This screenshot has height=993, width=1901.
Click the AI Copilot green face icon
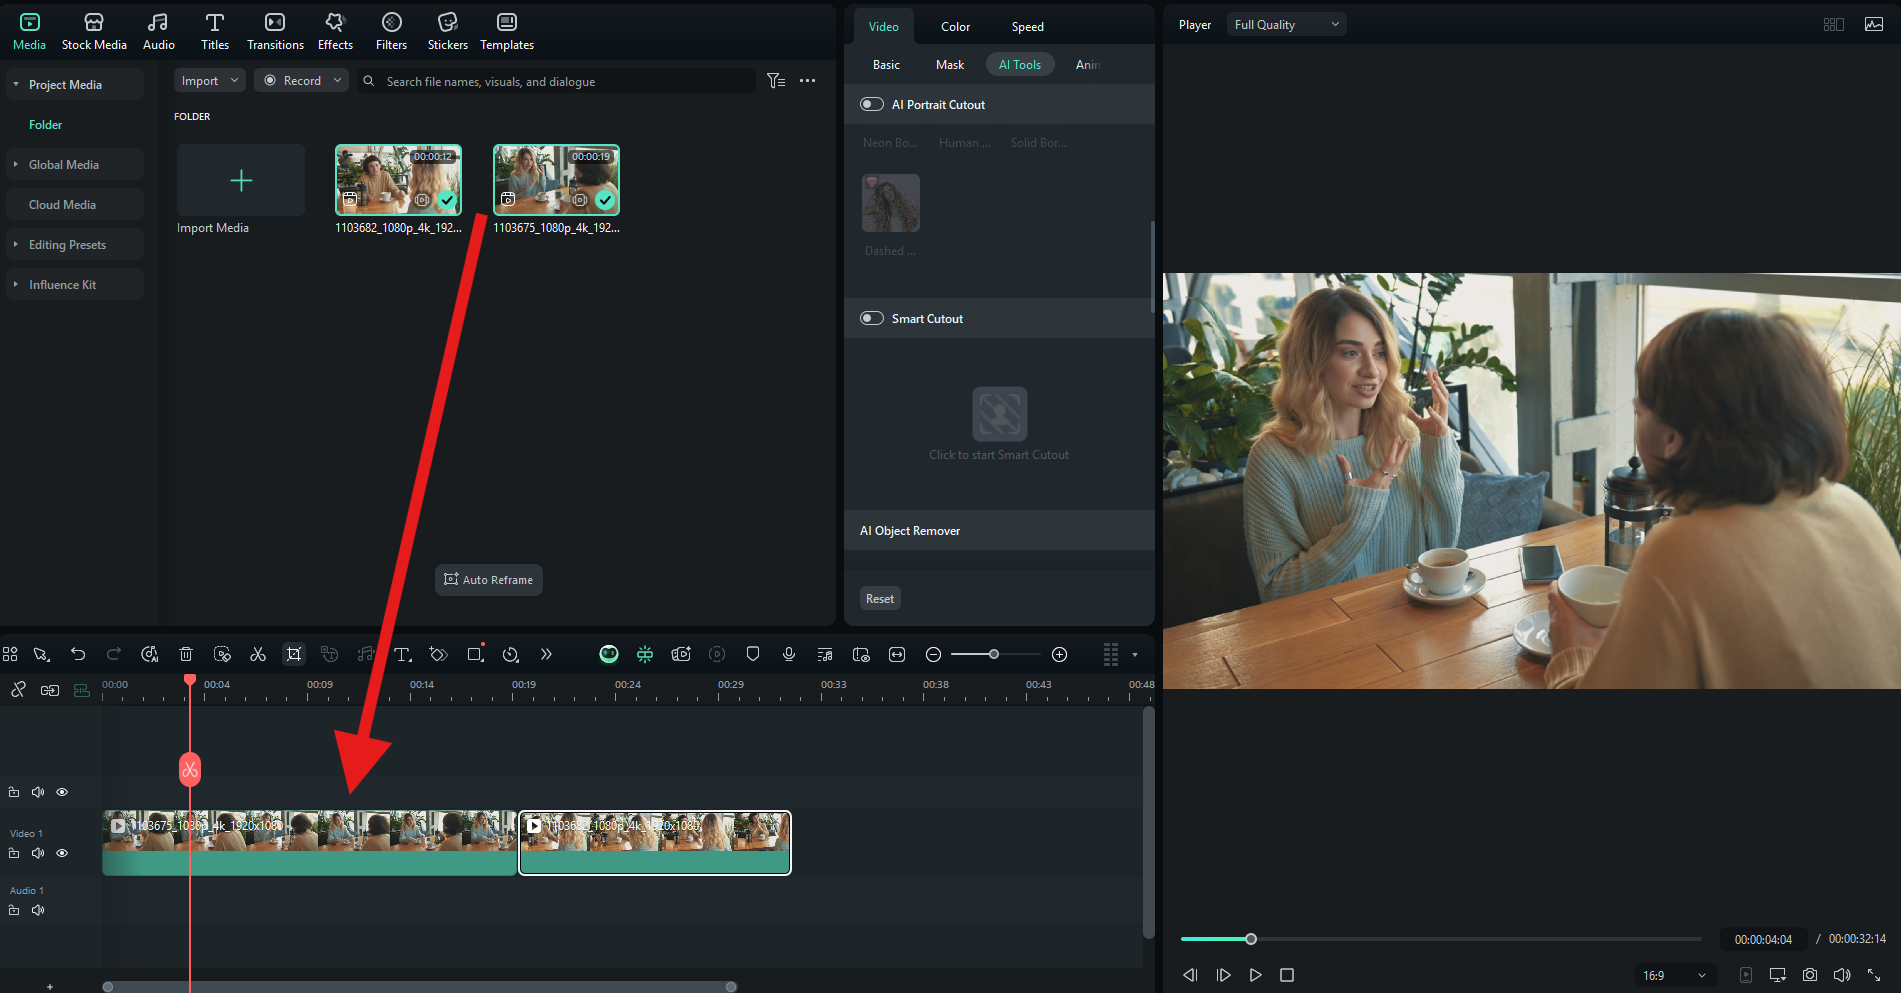click(609, 654)
